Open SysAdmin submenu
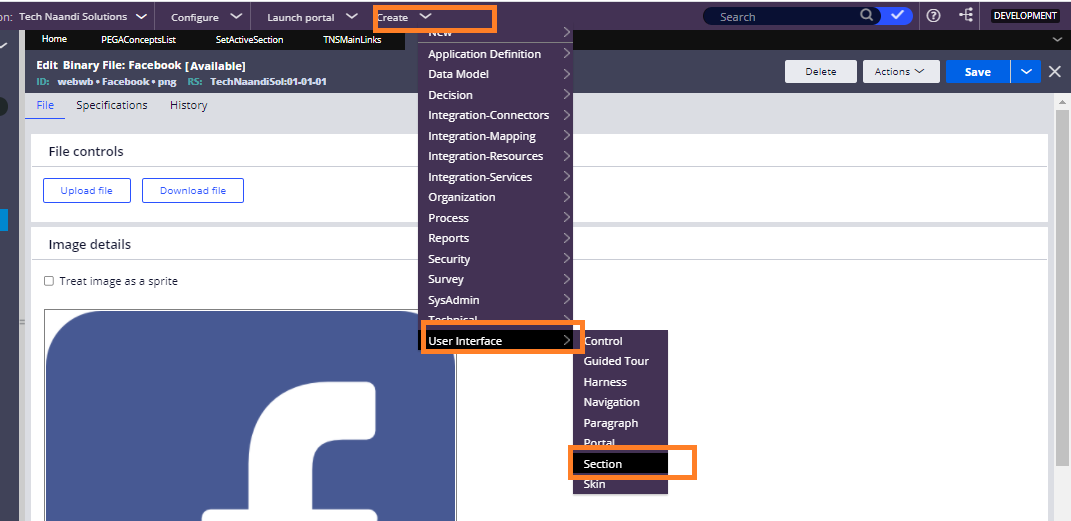 pyautogui.click(x=495, y=300)
